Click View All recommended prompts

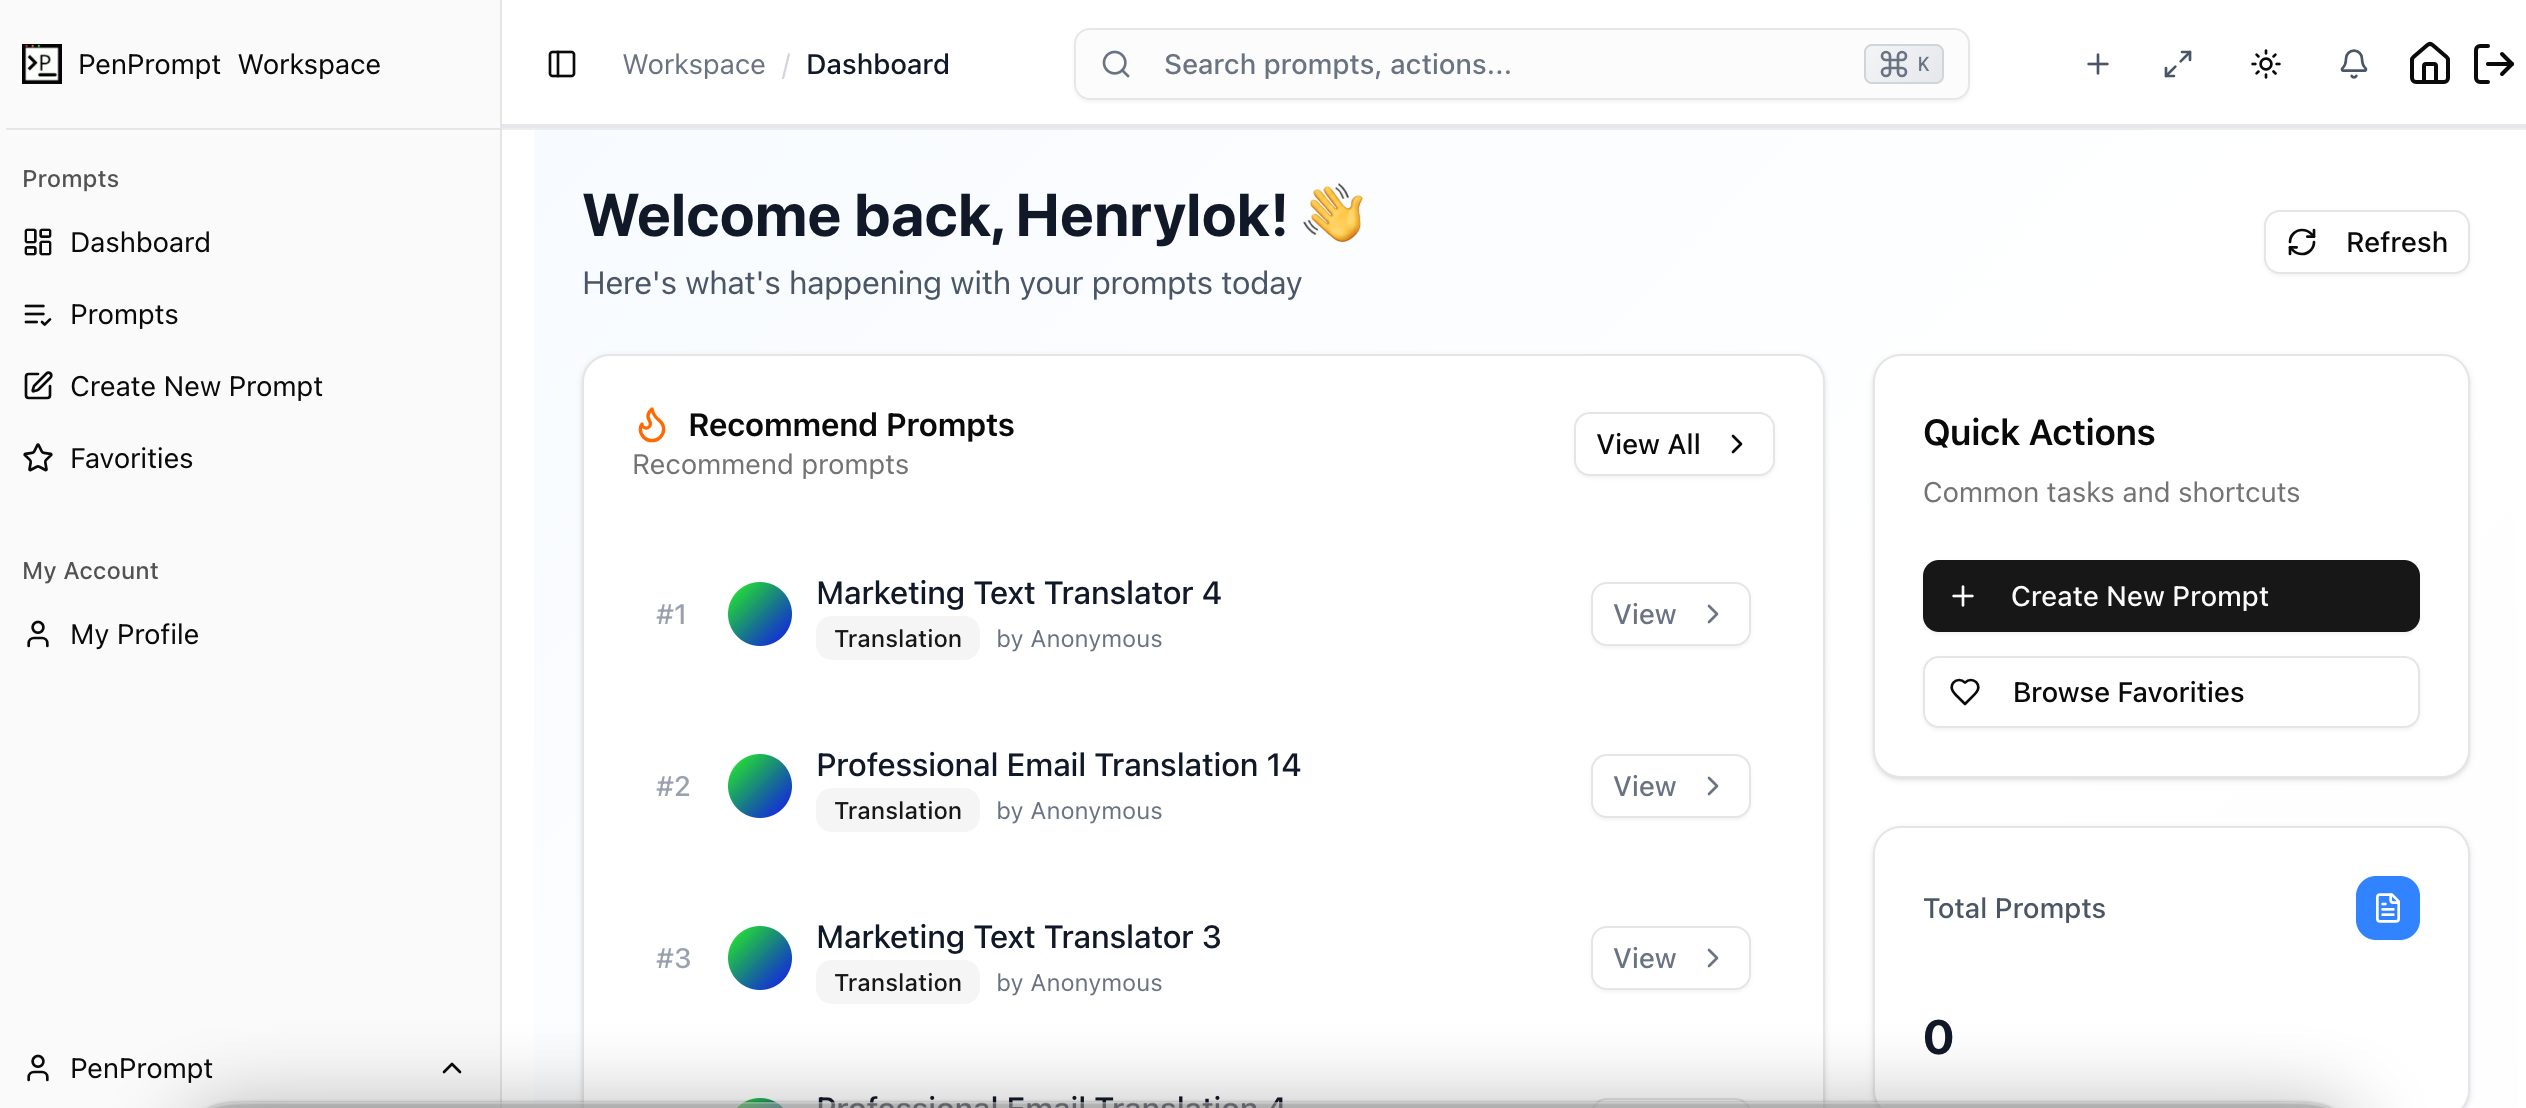[x=1674, y=444]
